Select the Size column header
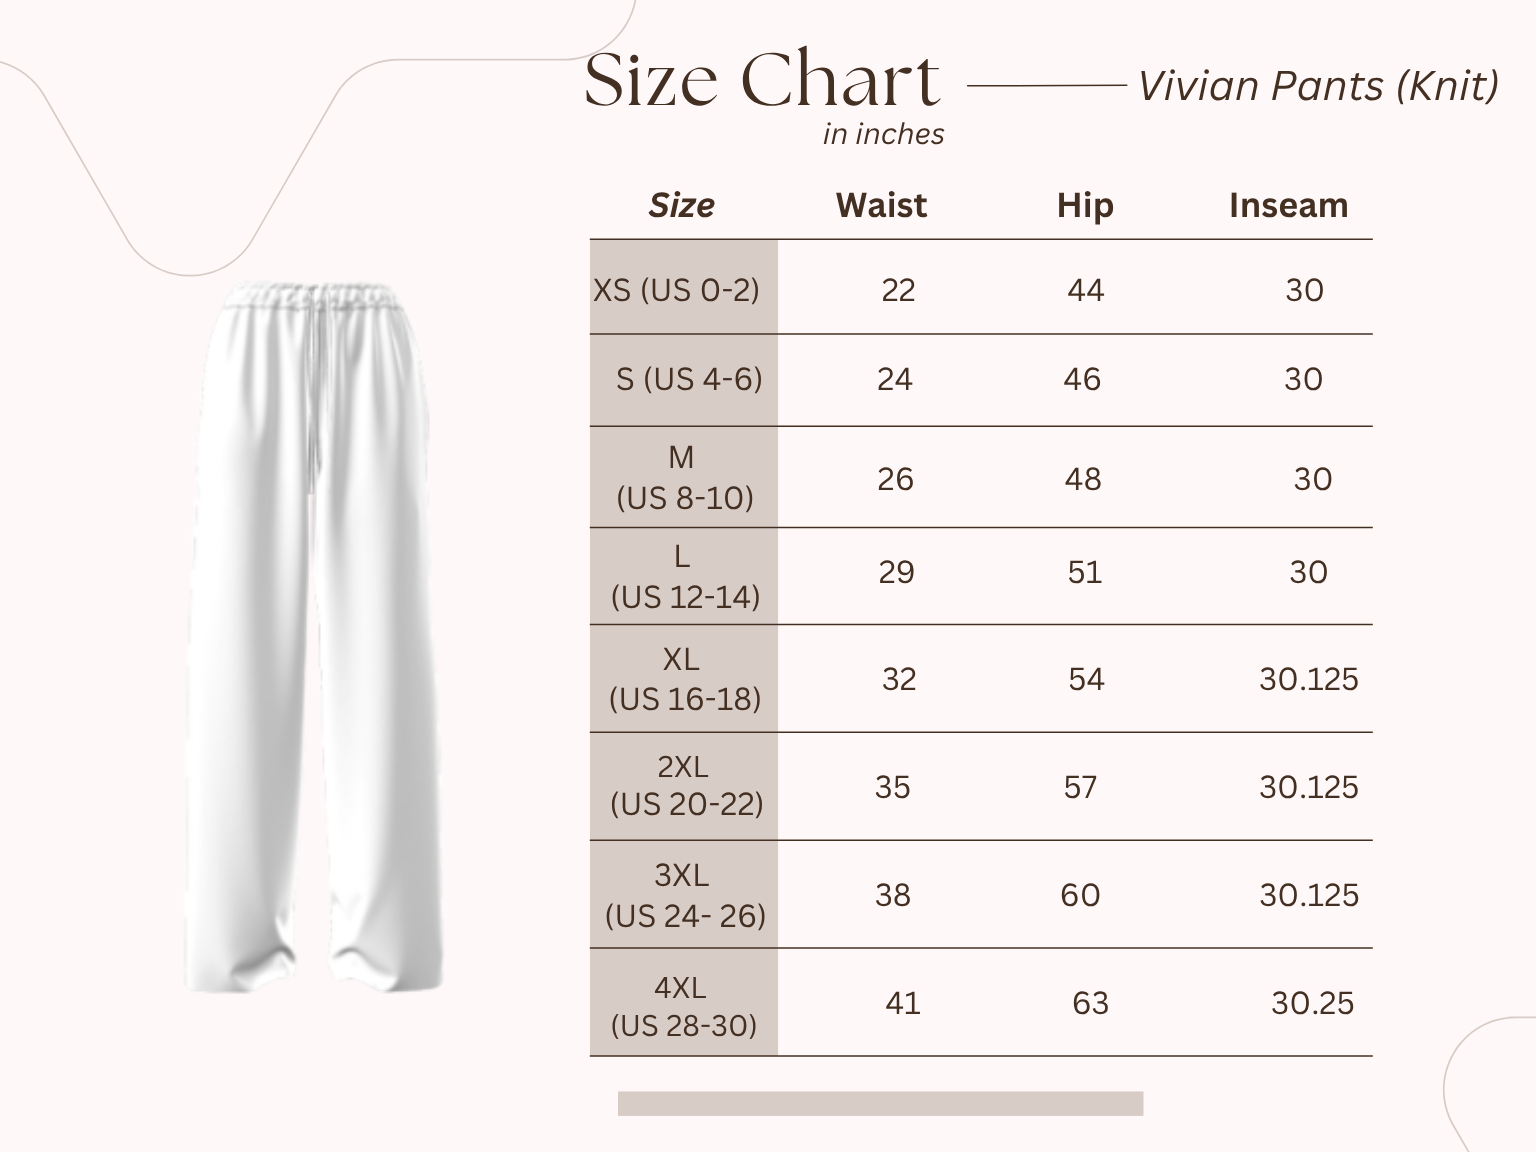Image resolution: width=1536 pixels, height=1152 pixels. tap(681, 205)
